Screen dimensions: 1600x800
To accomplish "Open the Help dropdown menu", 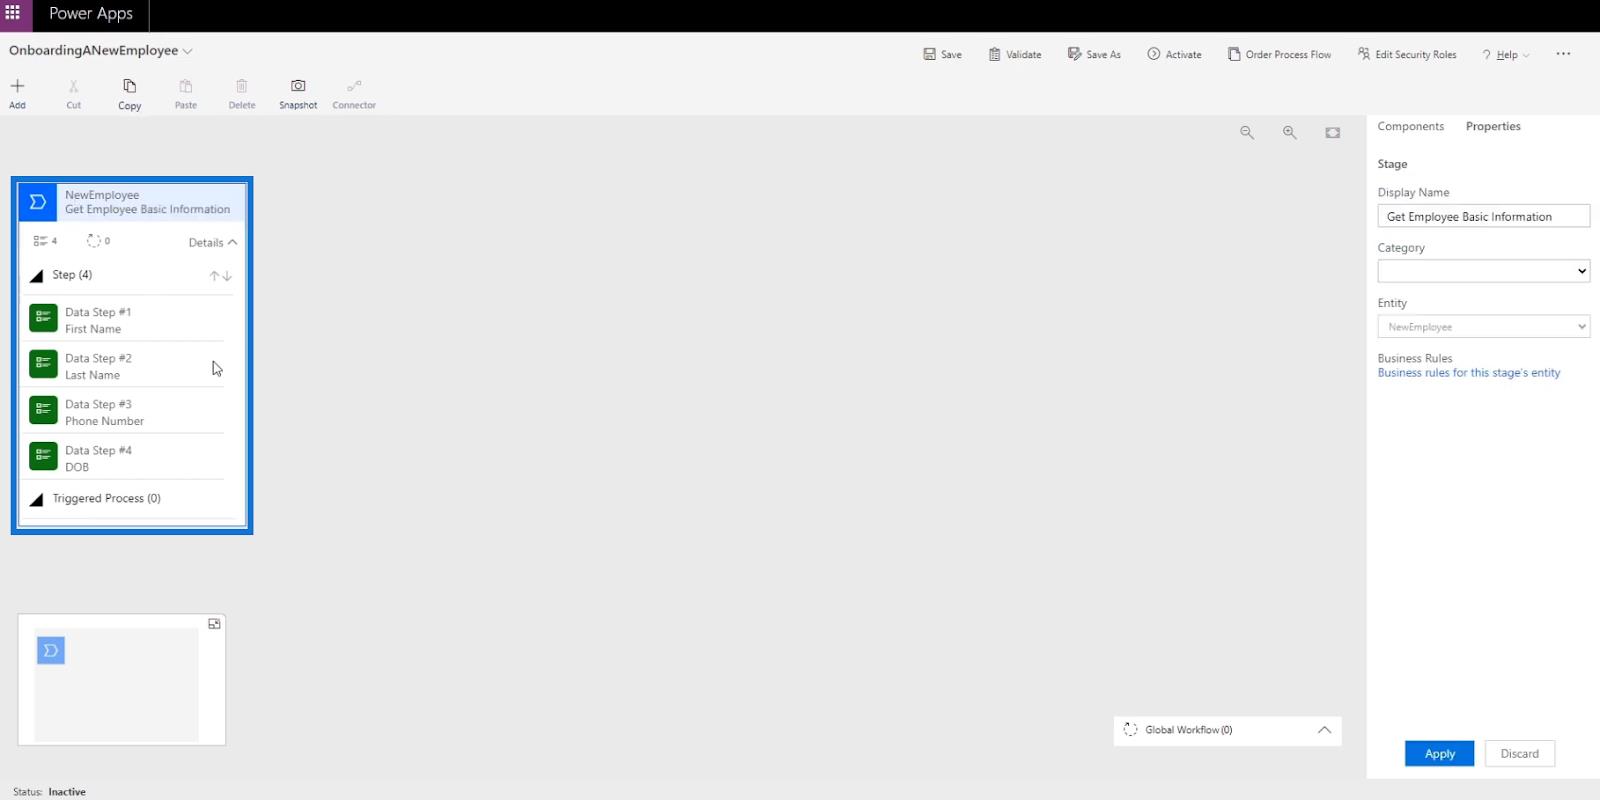I will pos(1505,55).
